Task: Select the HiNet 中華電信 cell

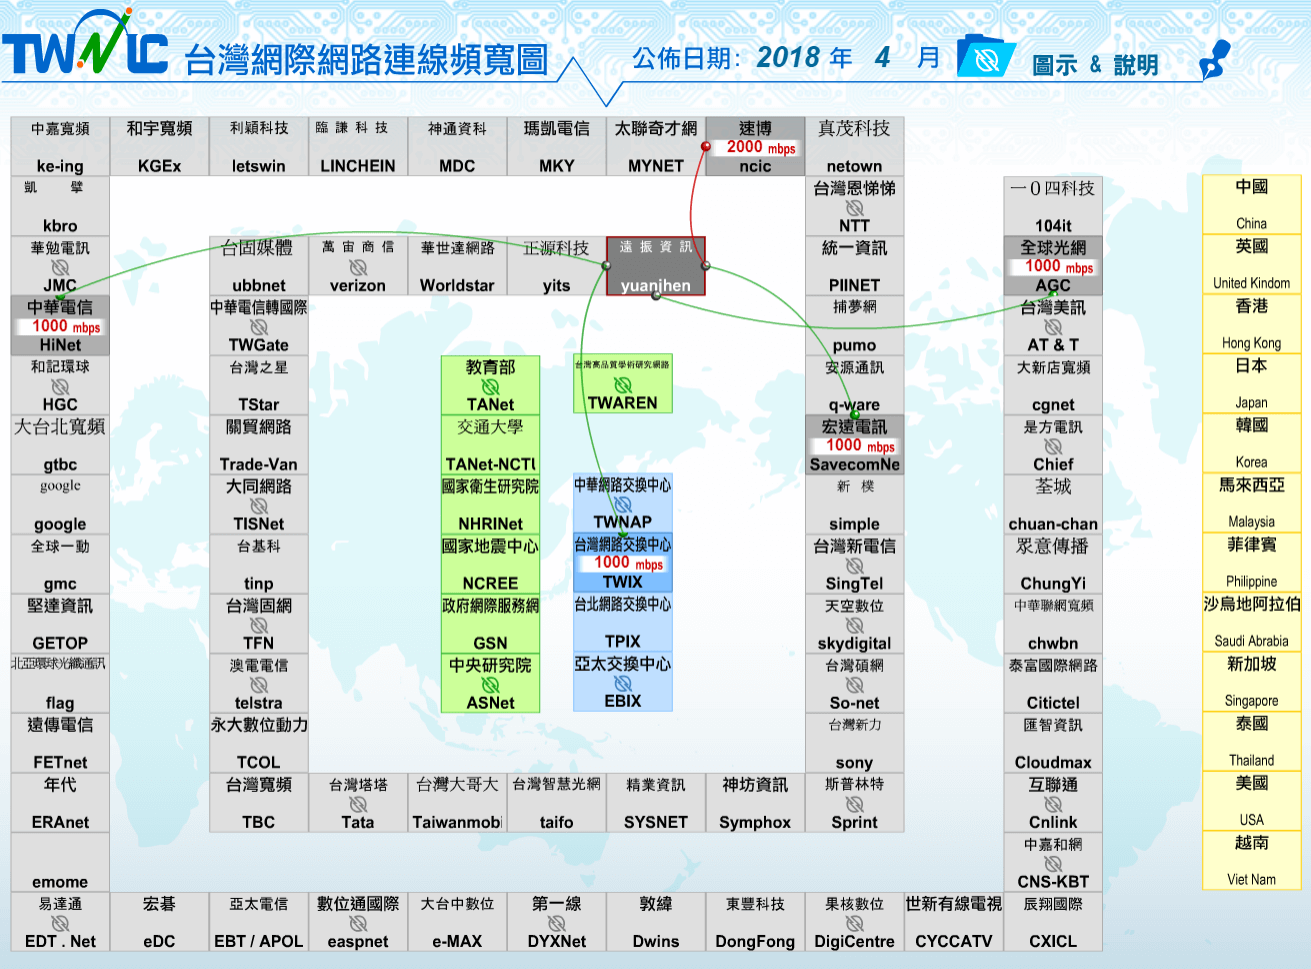Action: (60, 326)
